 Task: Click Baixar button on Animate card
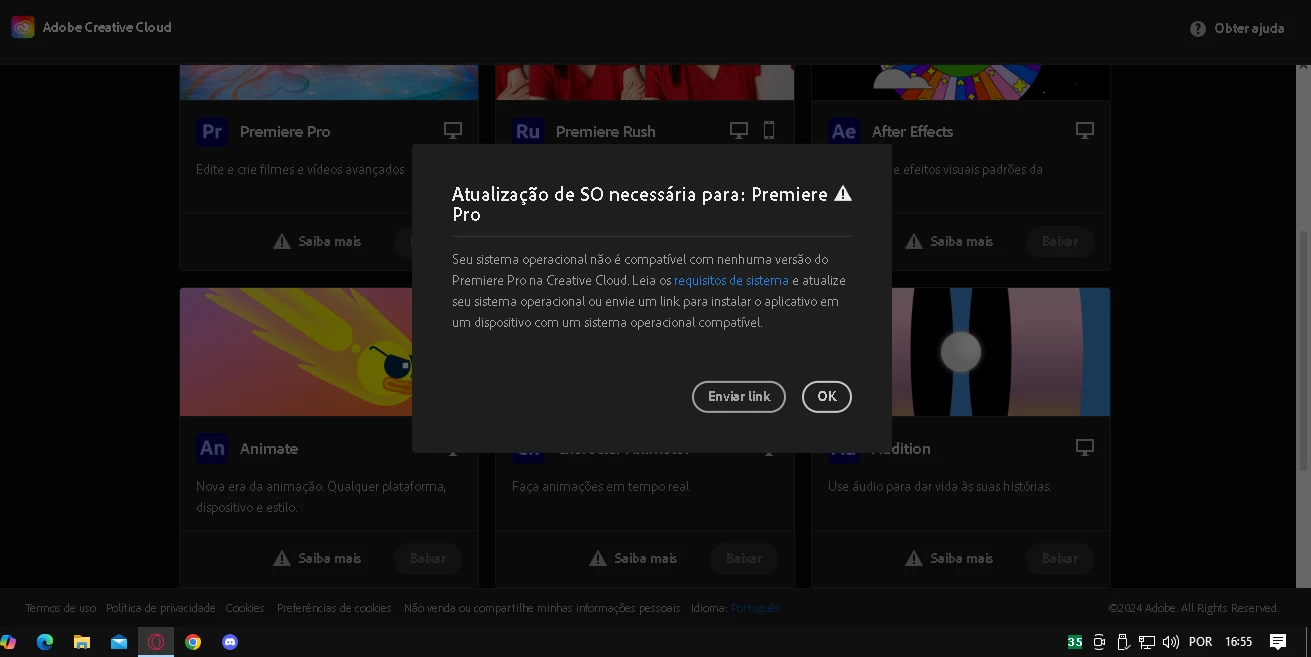tap(428, 559)
